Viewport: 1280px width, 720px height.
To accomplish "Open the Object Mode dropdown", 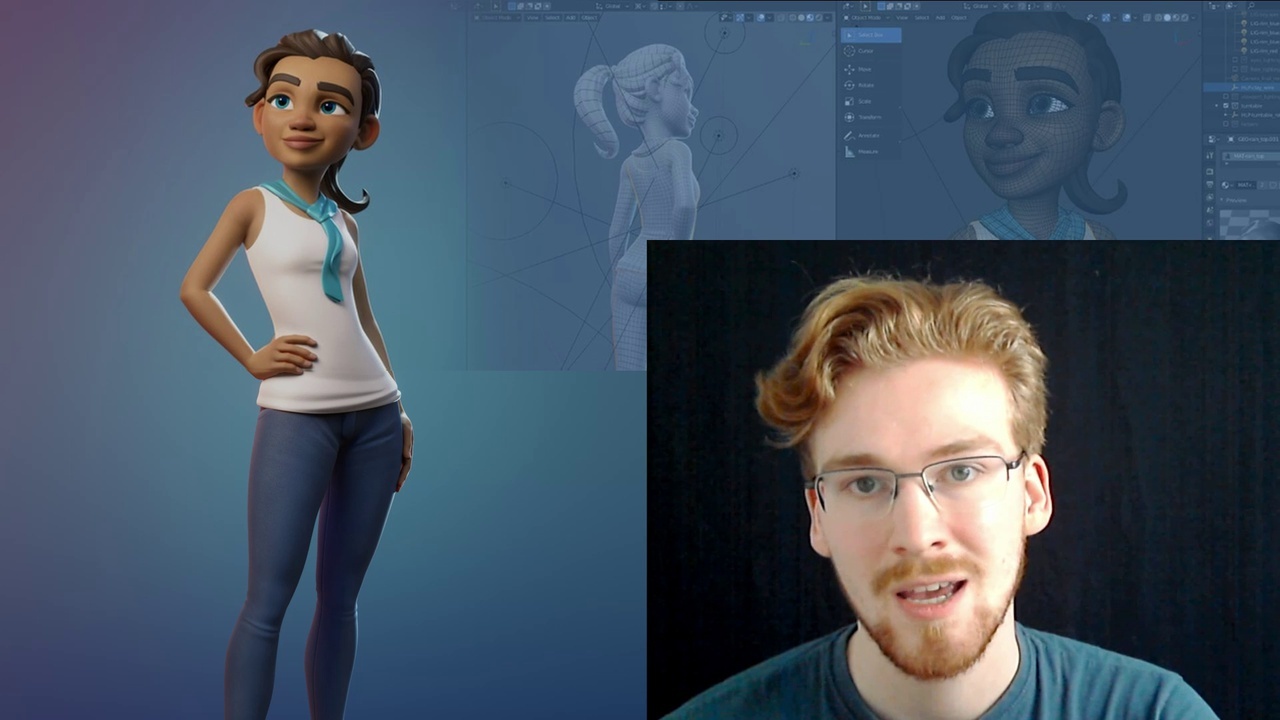I will click(868, 17).
